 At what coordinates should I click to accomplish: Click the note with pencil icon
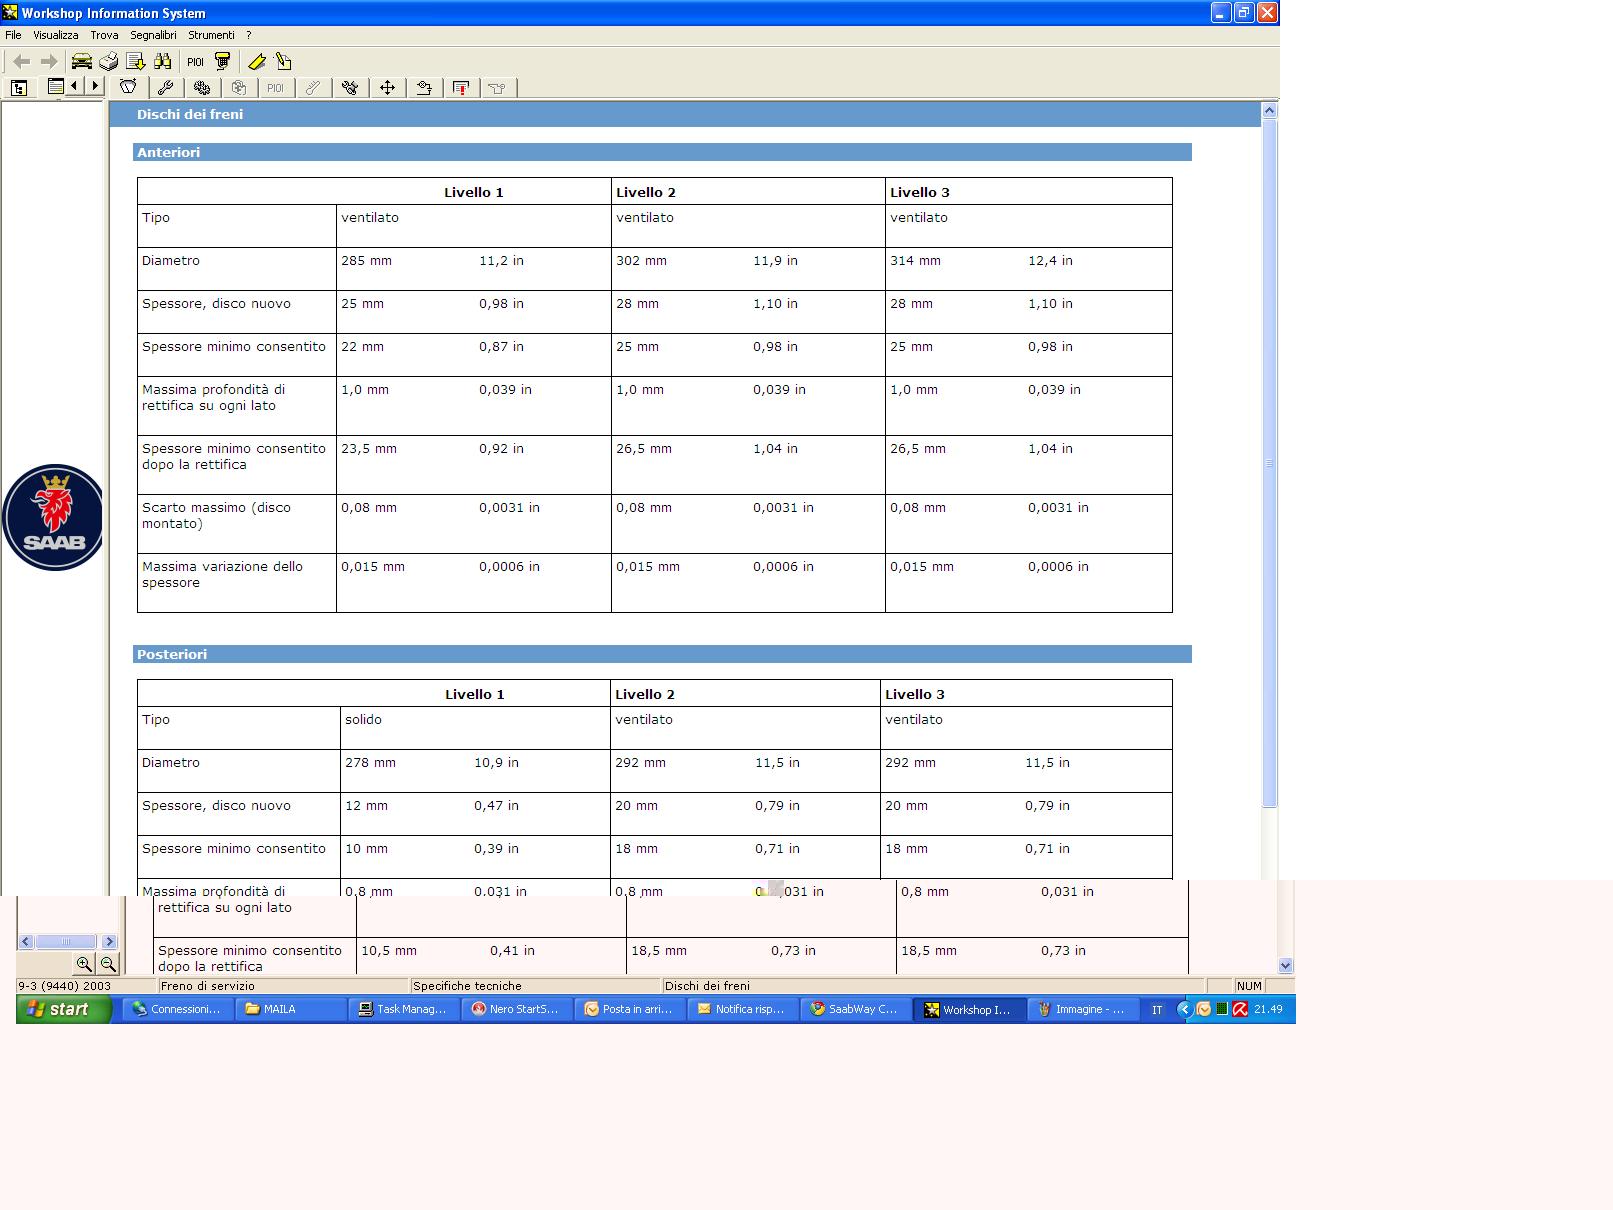tap(284, 62)
